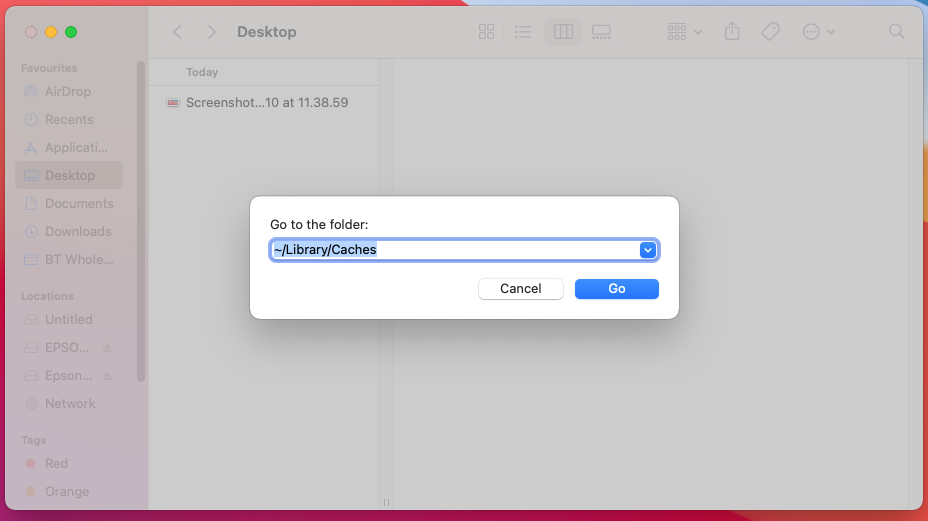Switch to gallery view

[x=601, y=32]
